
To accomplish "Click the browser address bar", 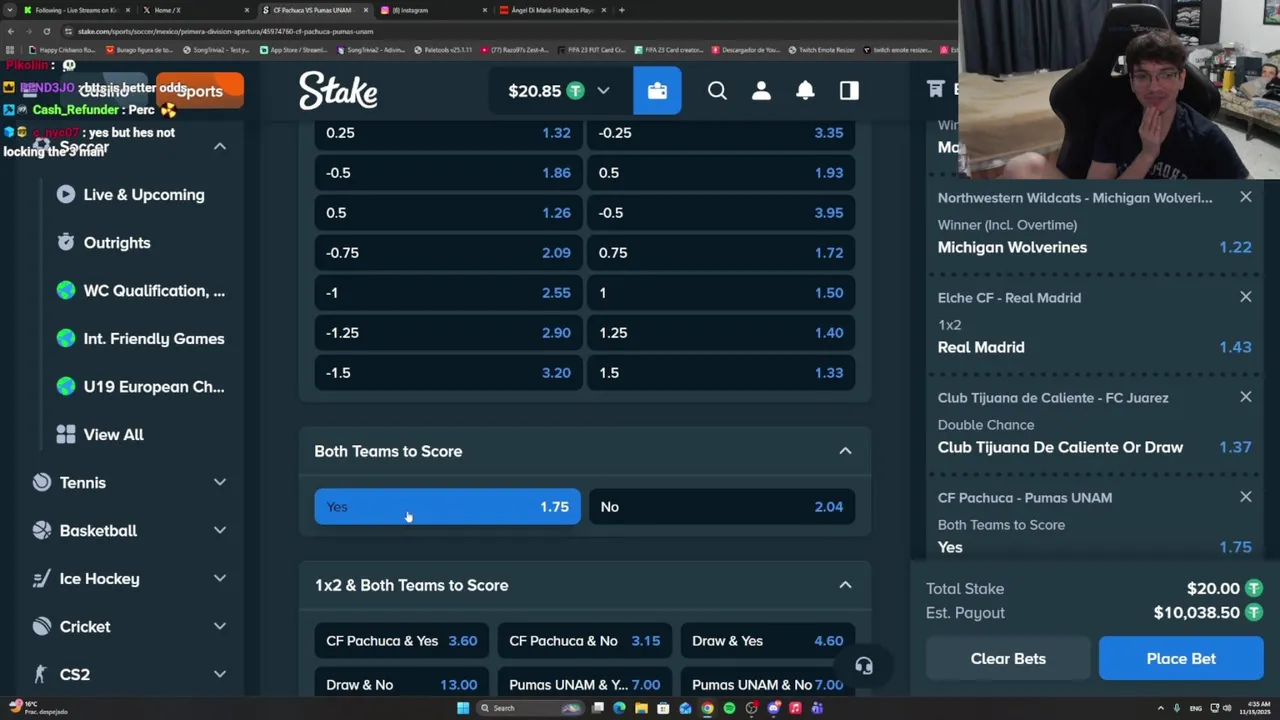I will [x=500, y=31].
